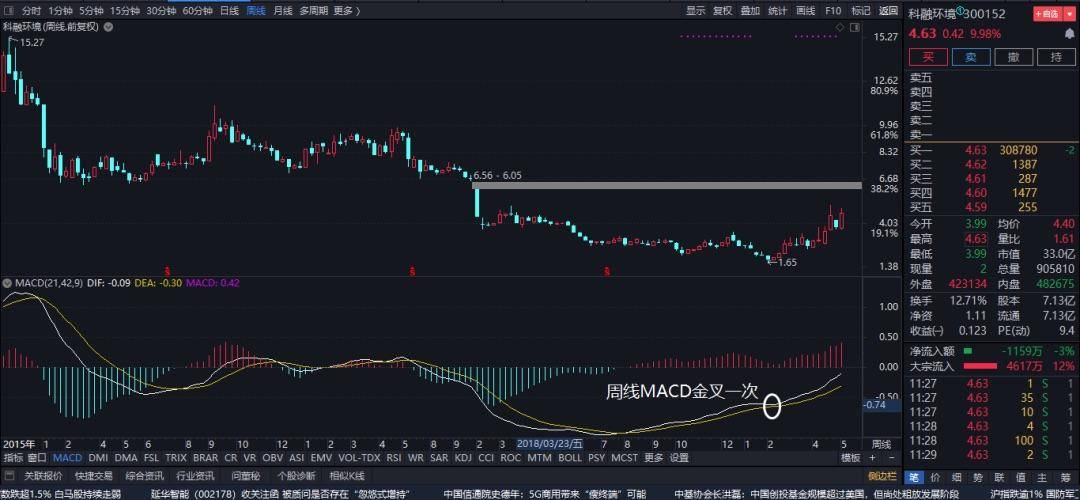
Task: Click news headline about 延华智能
Action: point(282,494)
